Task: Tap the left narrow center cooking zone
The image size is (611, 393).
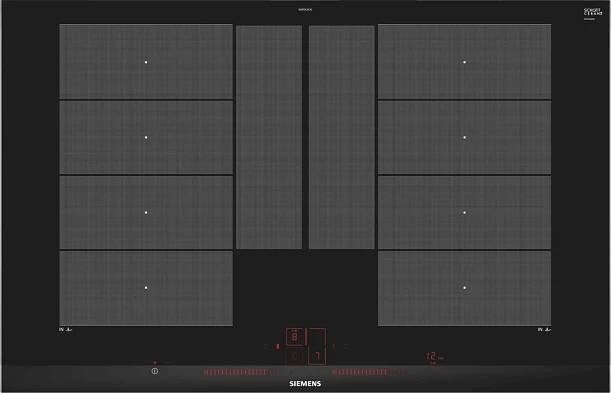Action: coord(269,137)
